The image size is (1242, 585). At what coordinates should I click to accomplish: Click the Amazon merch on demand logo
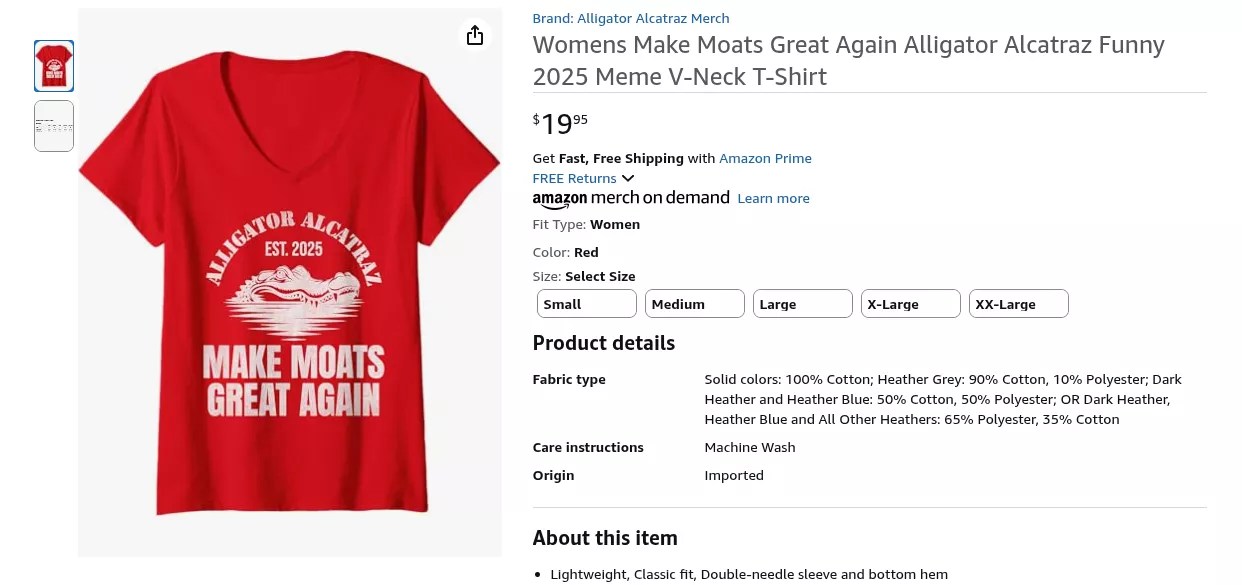[x=631, y=198]
